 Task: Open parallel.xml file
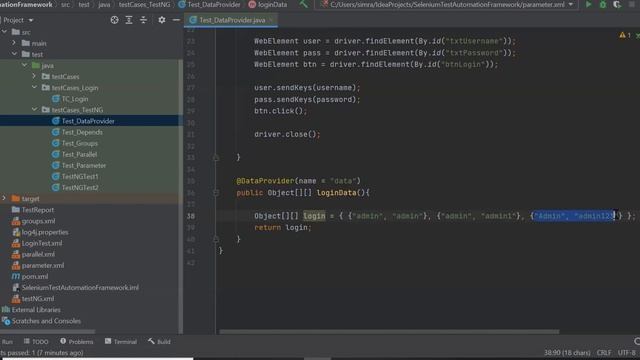(38, 254)
